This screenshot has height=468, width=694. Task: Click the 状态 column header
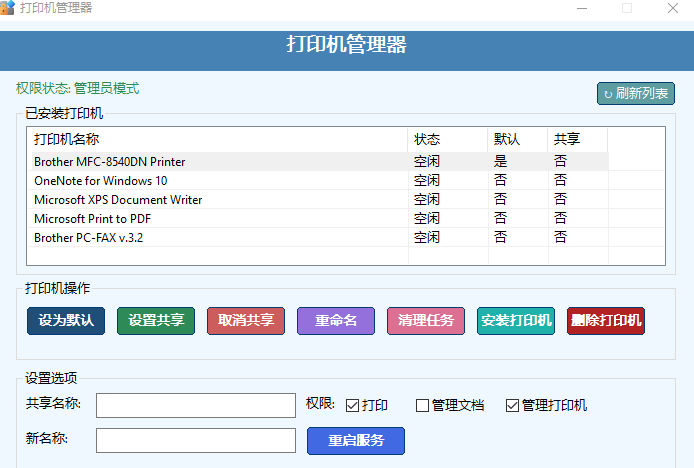coord(427,139)
